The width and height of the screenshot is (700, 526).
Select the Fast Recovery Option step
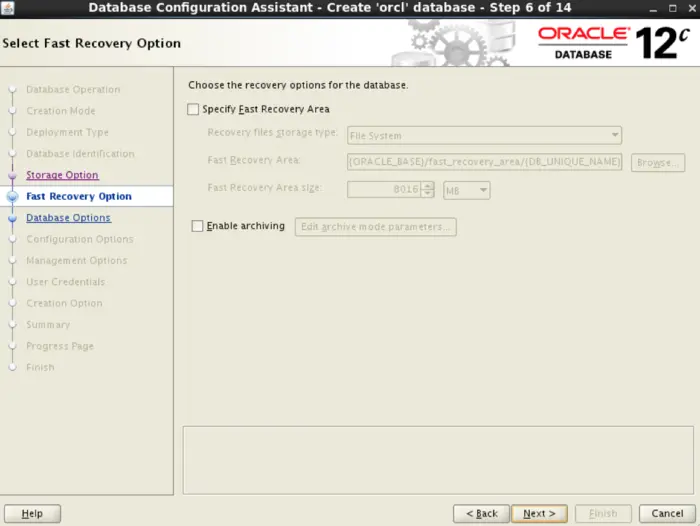tap(79, 196)
